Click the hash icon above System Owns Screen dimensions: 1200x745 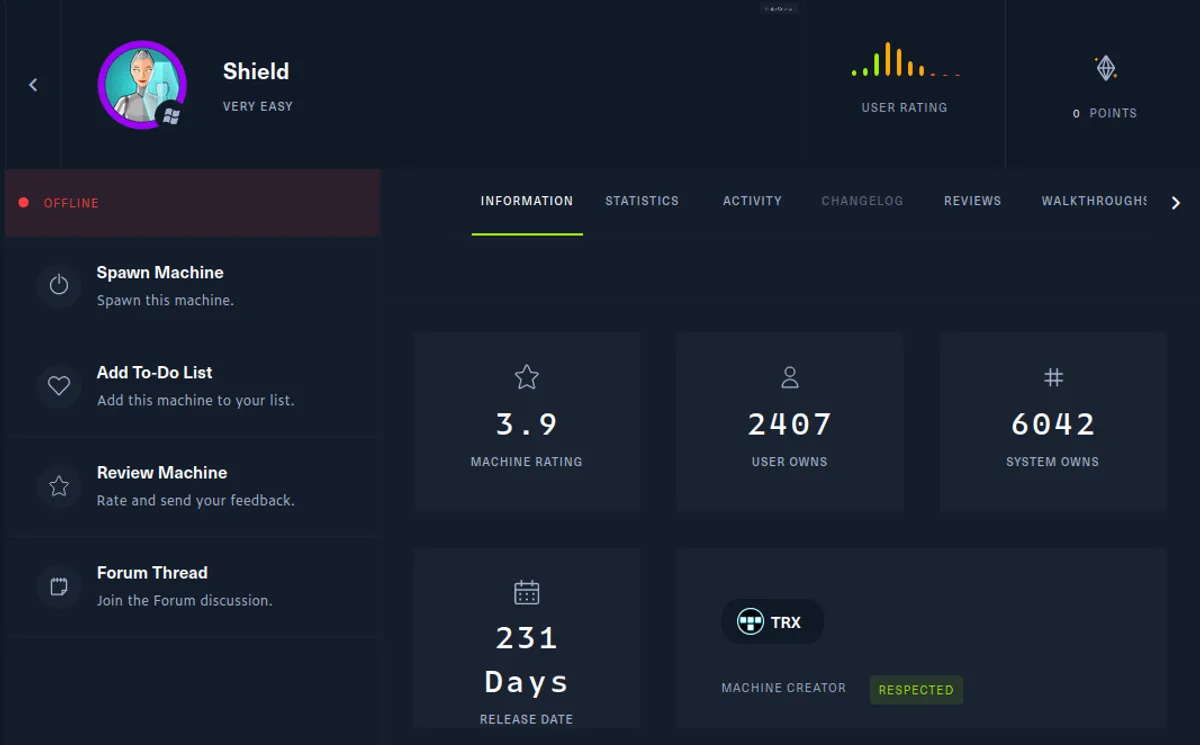[1053, 378]
